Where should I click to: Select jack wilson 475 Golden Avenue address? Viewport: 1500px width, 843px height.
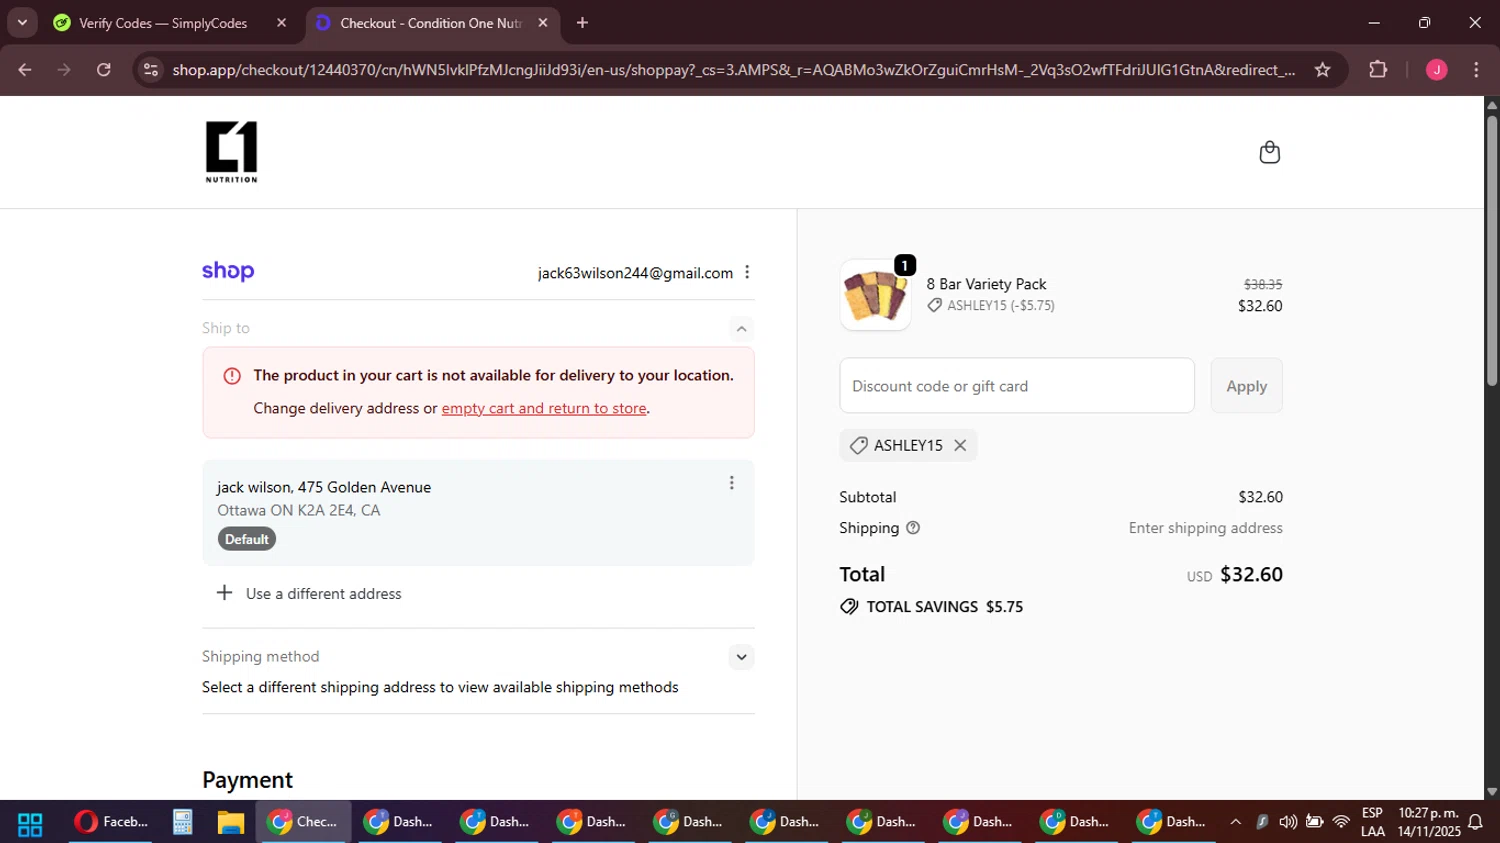[478, 513]
